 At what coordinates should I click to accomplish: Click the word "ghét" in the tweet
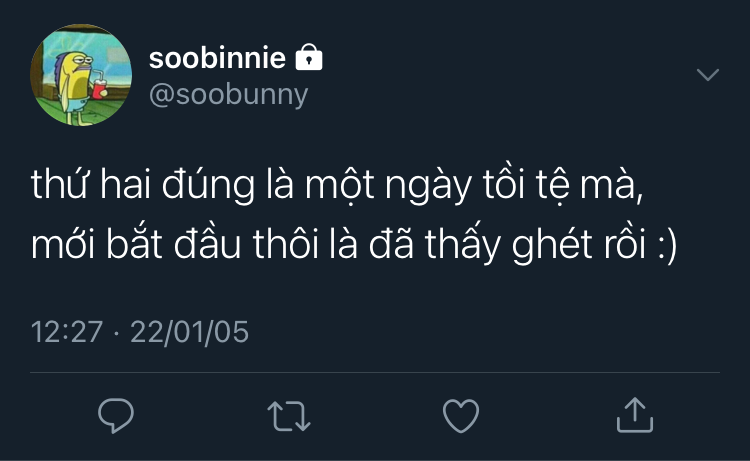(x=552, y=245)
